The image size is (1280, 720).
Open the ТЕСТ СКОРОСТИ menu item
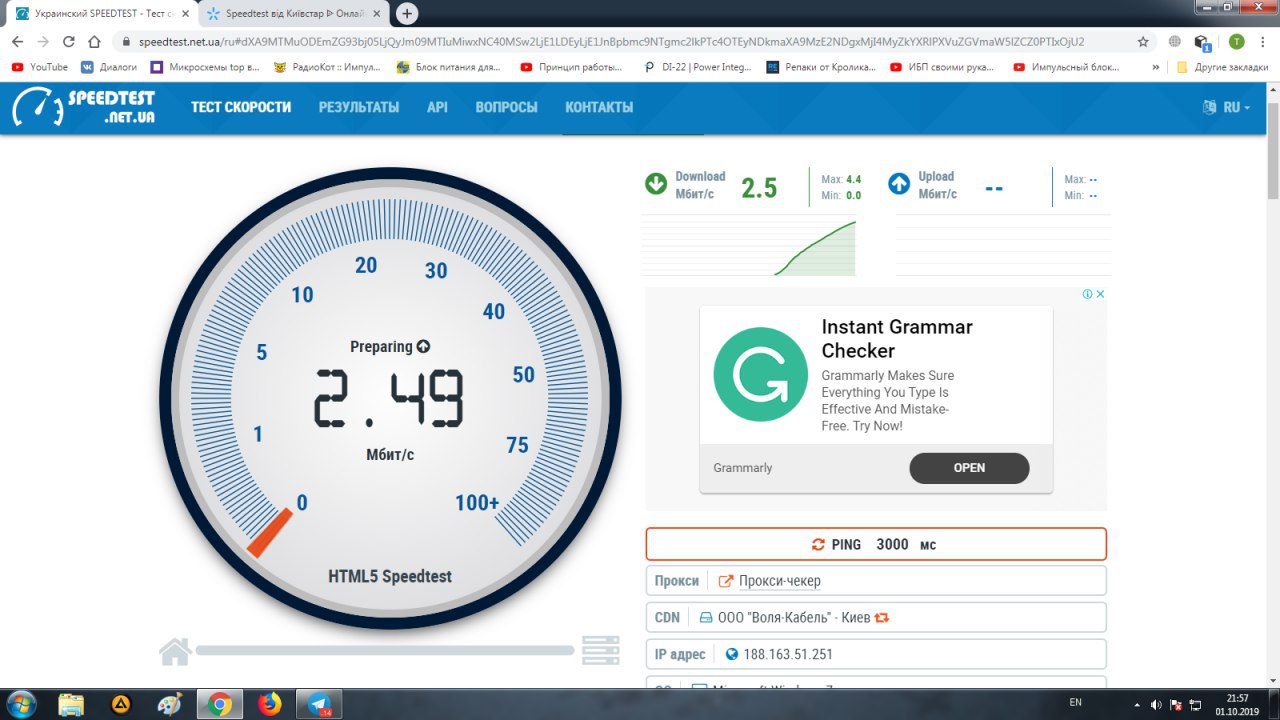241,107
